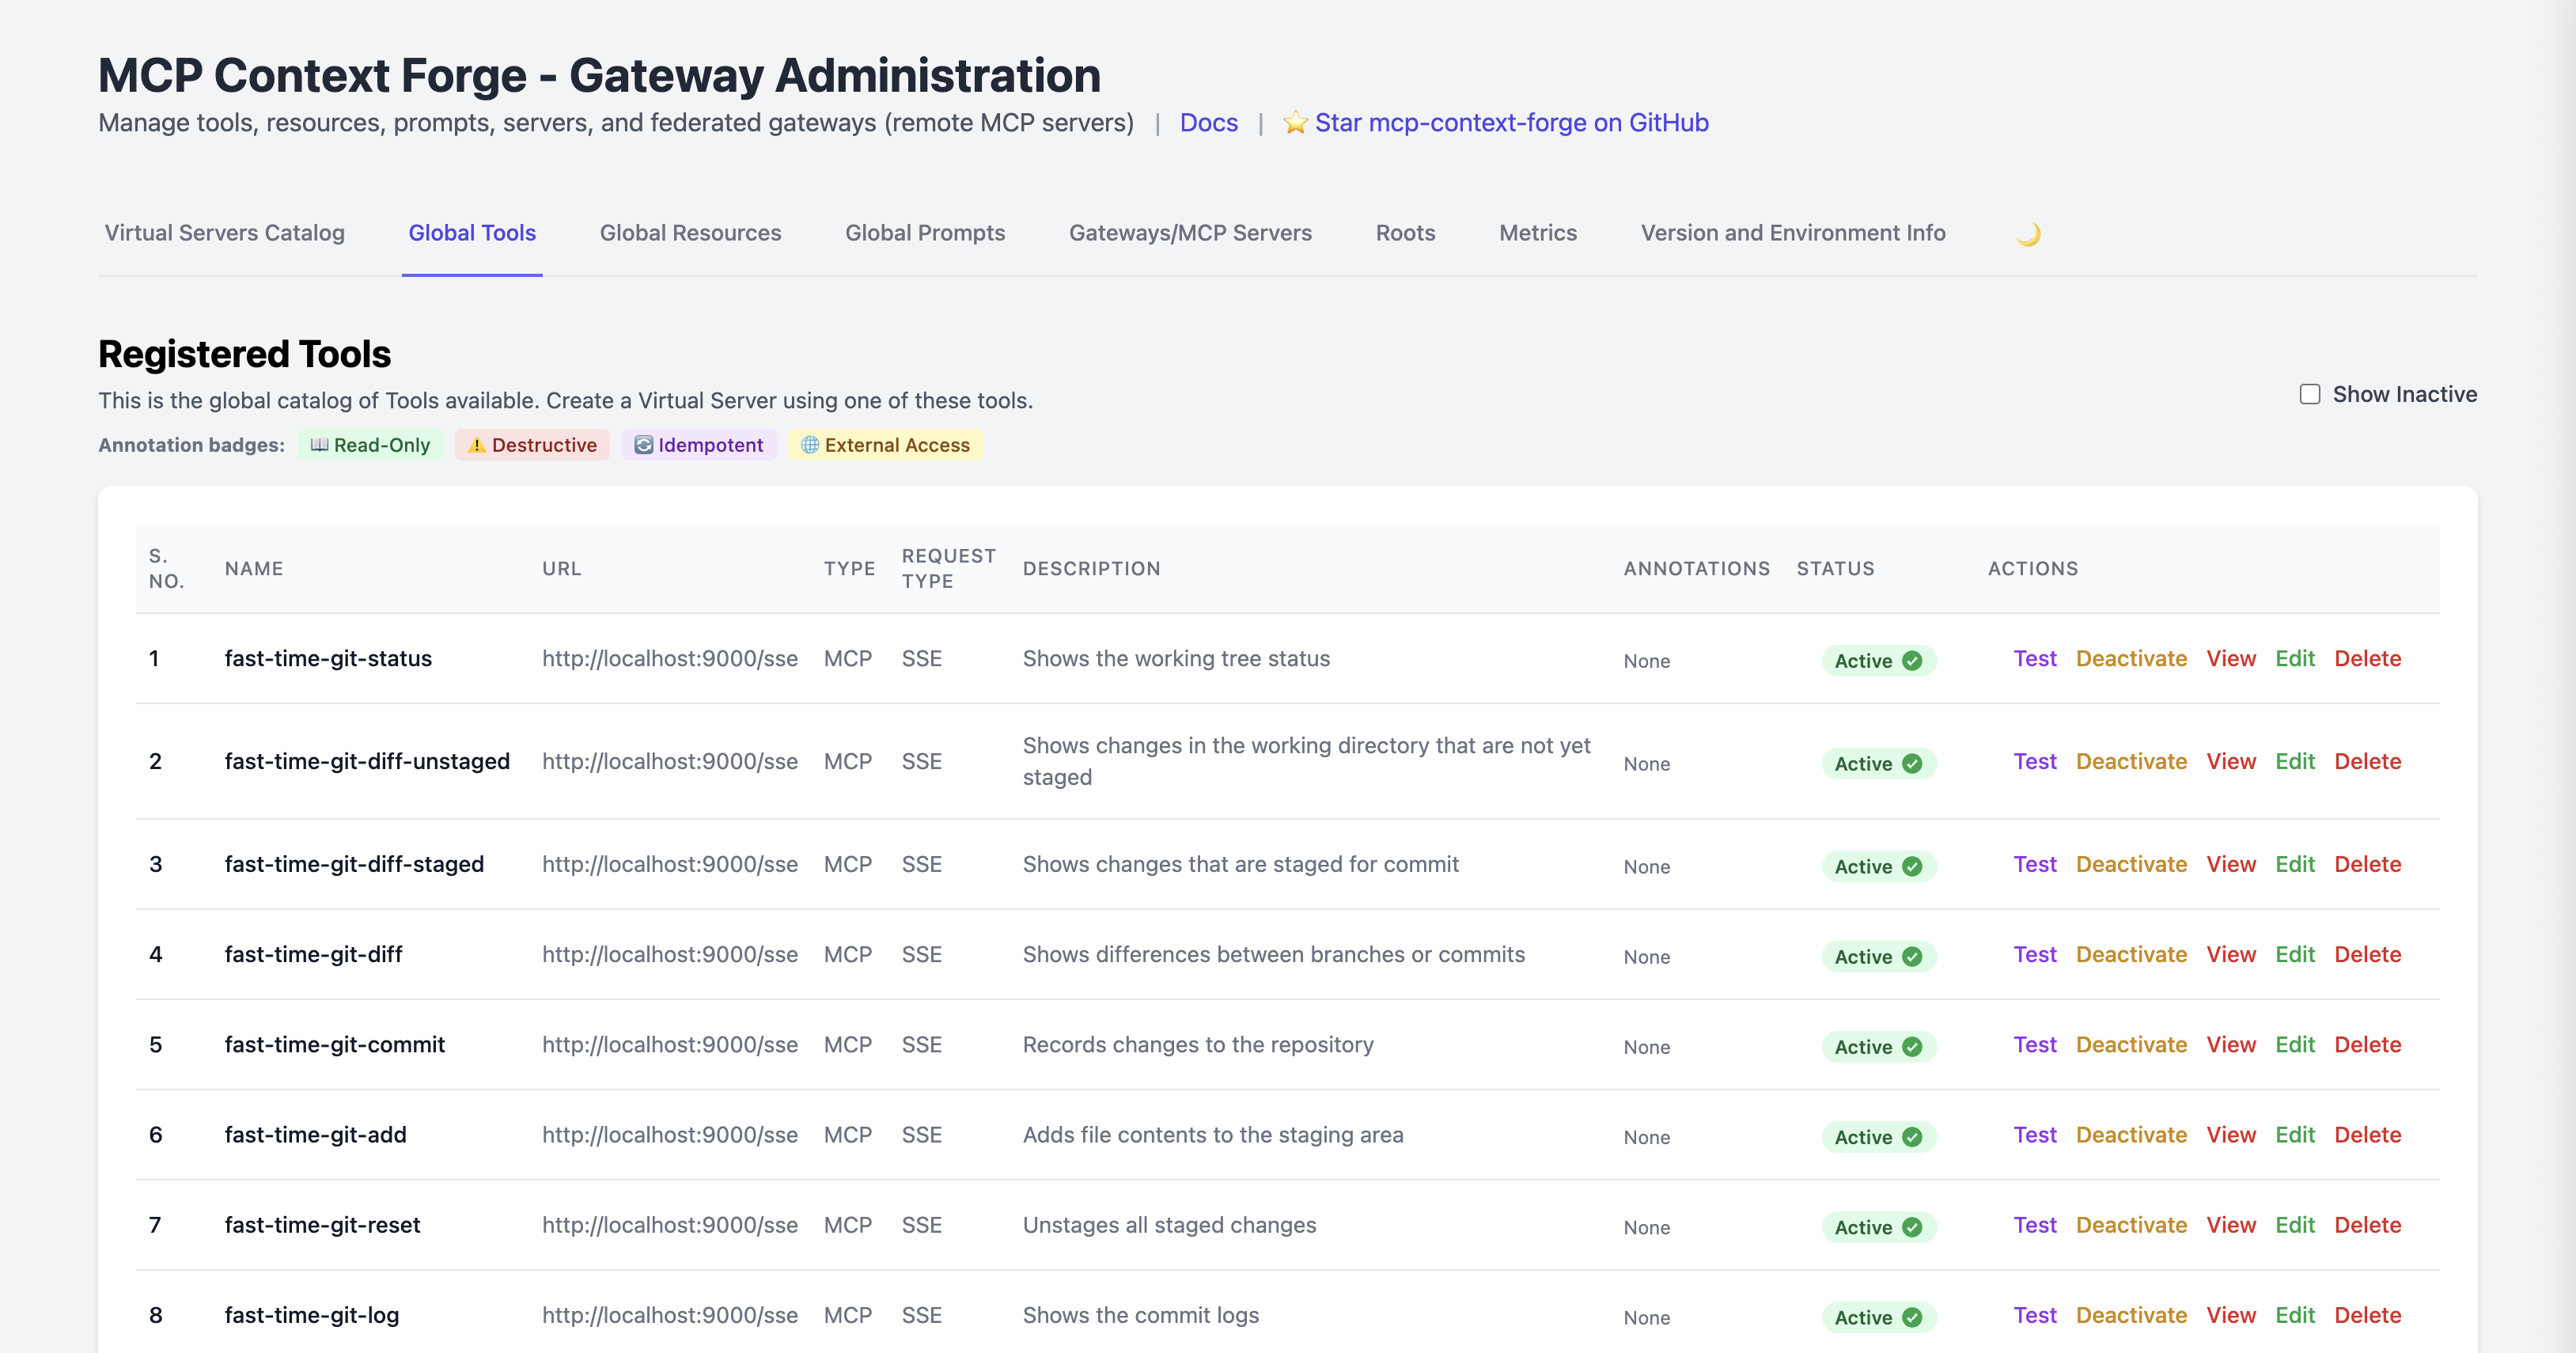
Task: Test the fast-time-git-log tool
Action: 2035,1314
